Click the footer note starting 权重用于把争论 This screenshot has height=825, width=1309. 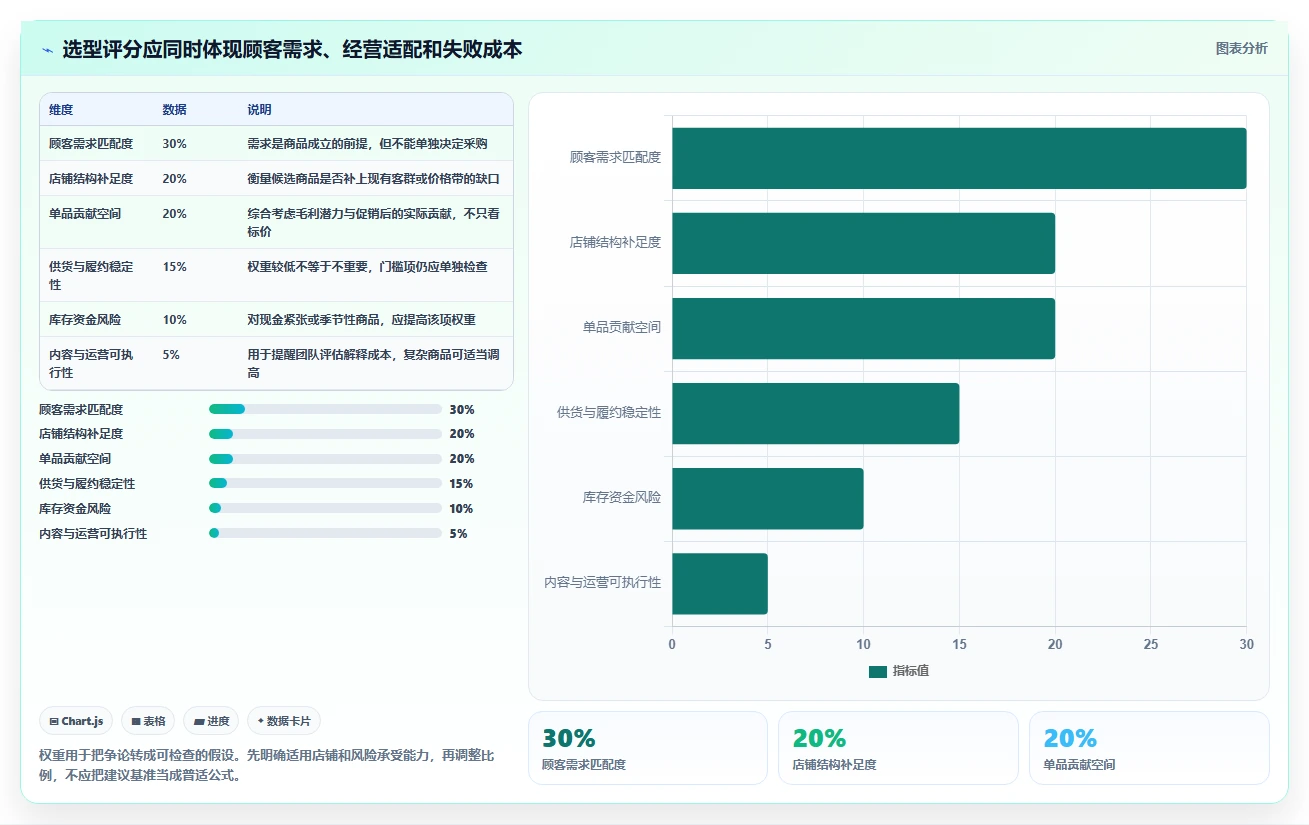266,765
